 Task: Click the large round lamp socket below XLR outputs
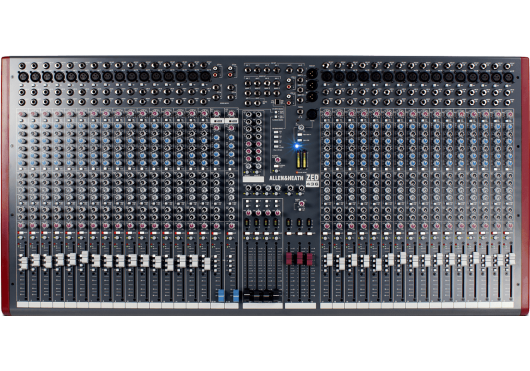[311, 115]
